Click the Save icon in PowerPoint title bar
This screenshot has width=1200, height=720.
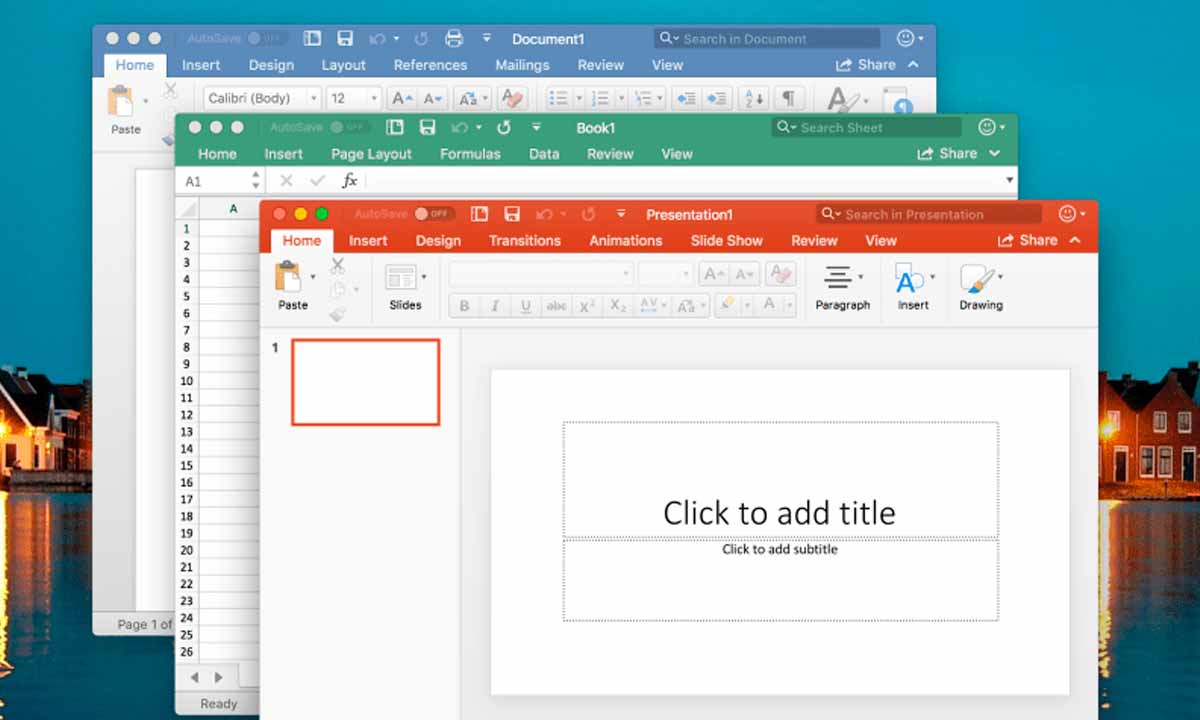coord(512,214)
